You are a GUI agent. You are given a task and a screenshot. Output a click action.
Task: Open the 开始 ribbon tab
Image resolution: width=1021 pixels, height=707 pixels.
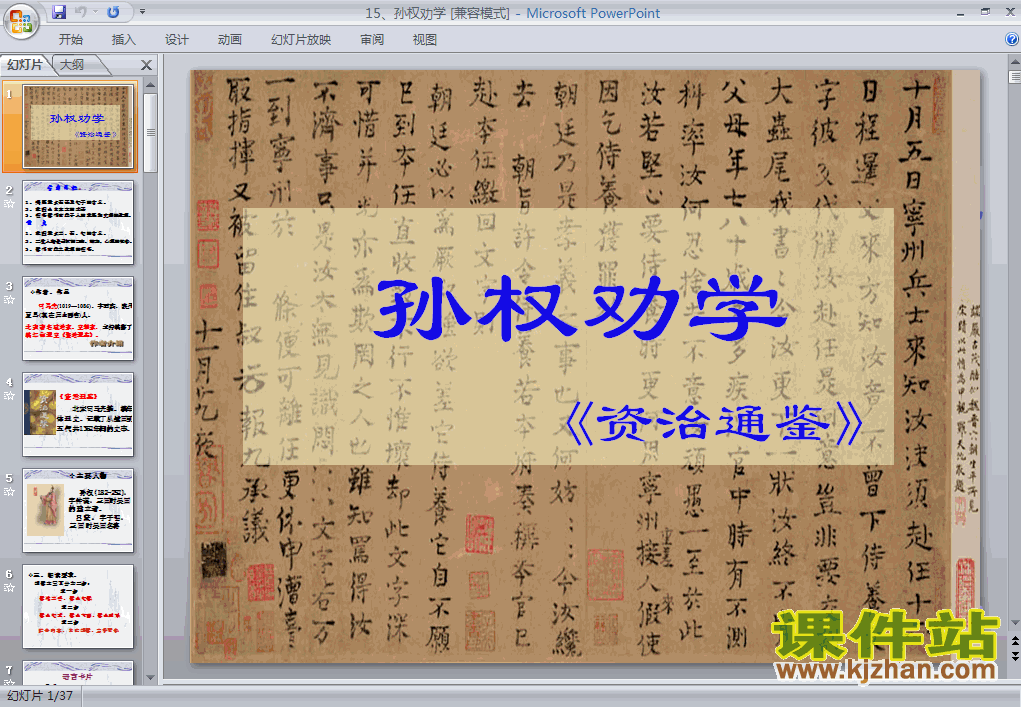[x=70, y=40]
